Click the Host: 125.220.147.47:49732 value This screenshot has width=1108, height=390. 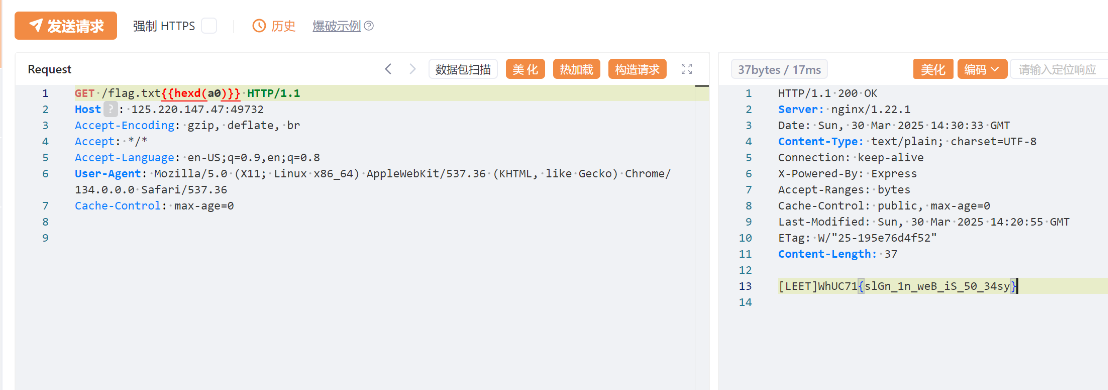tap(198, 109)
